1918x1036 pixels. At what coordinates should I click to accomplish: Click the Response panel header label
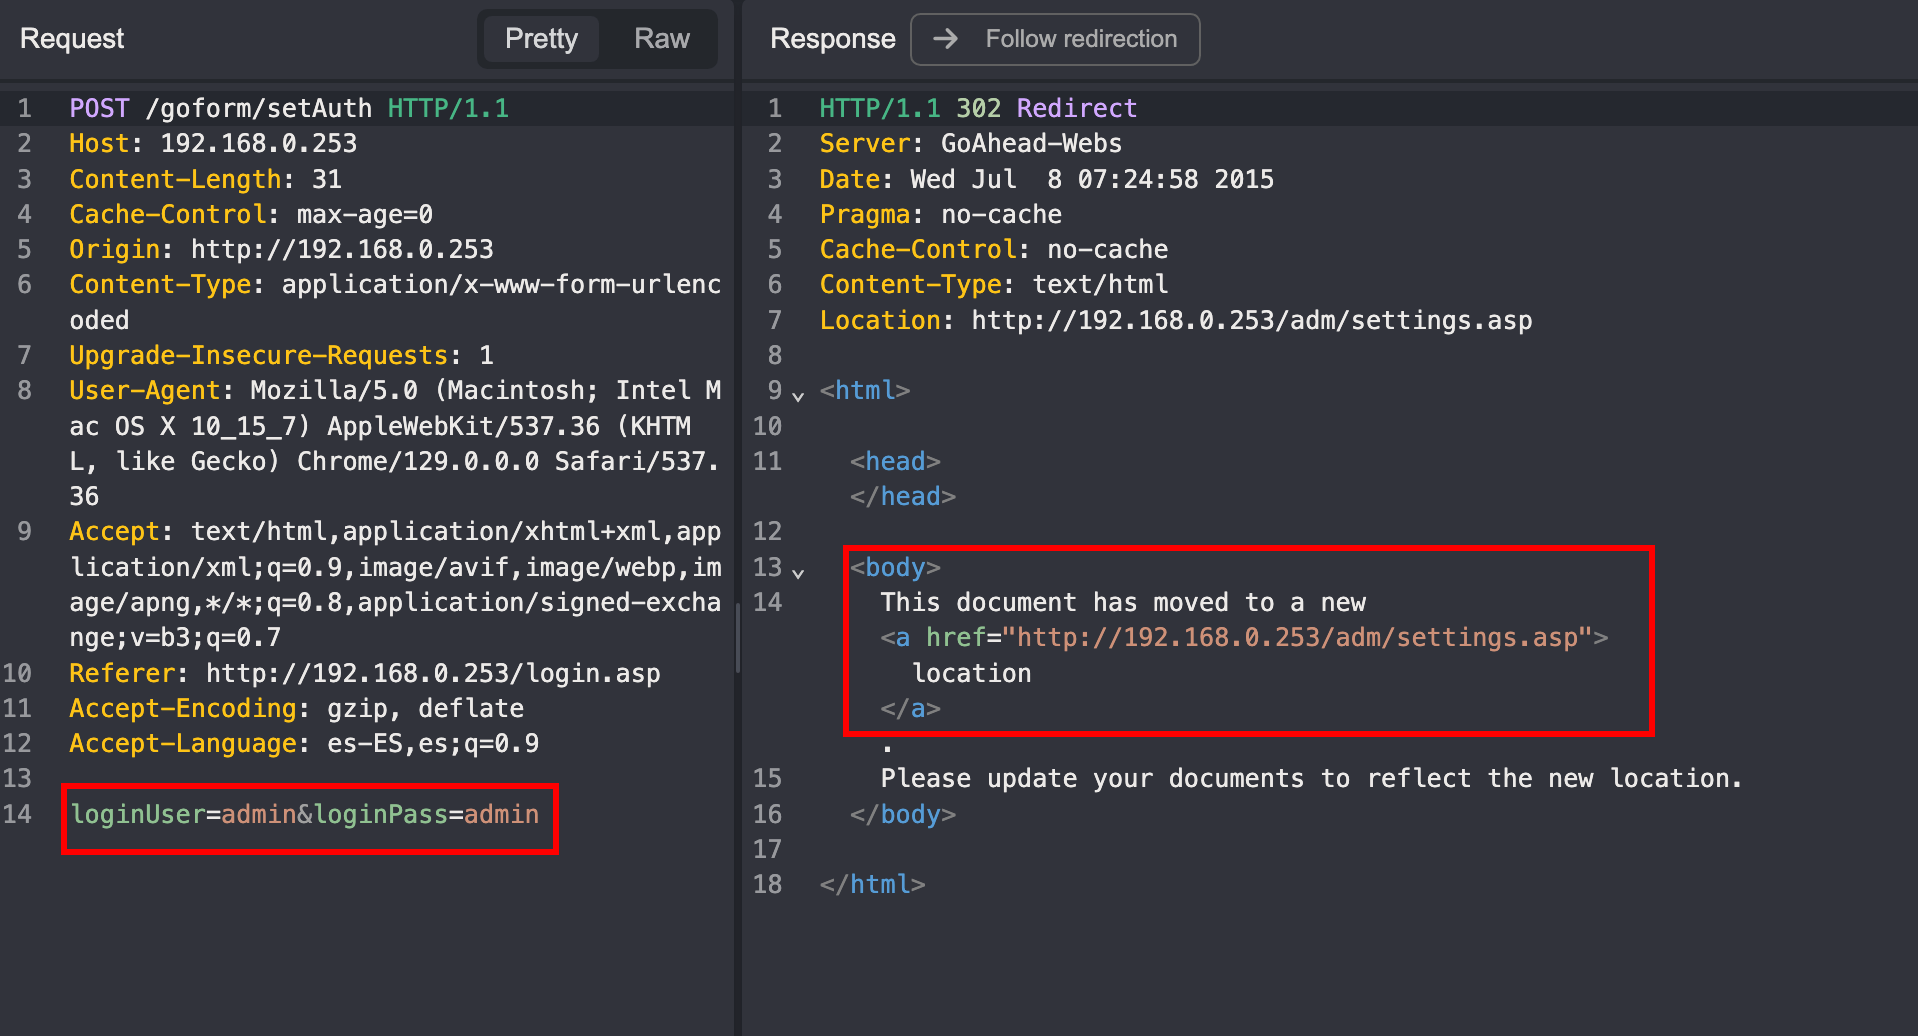coord(832,38)
